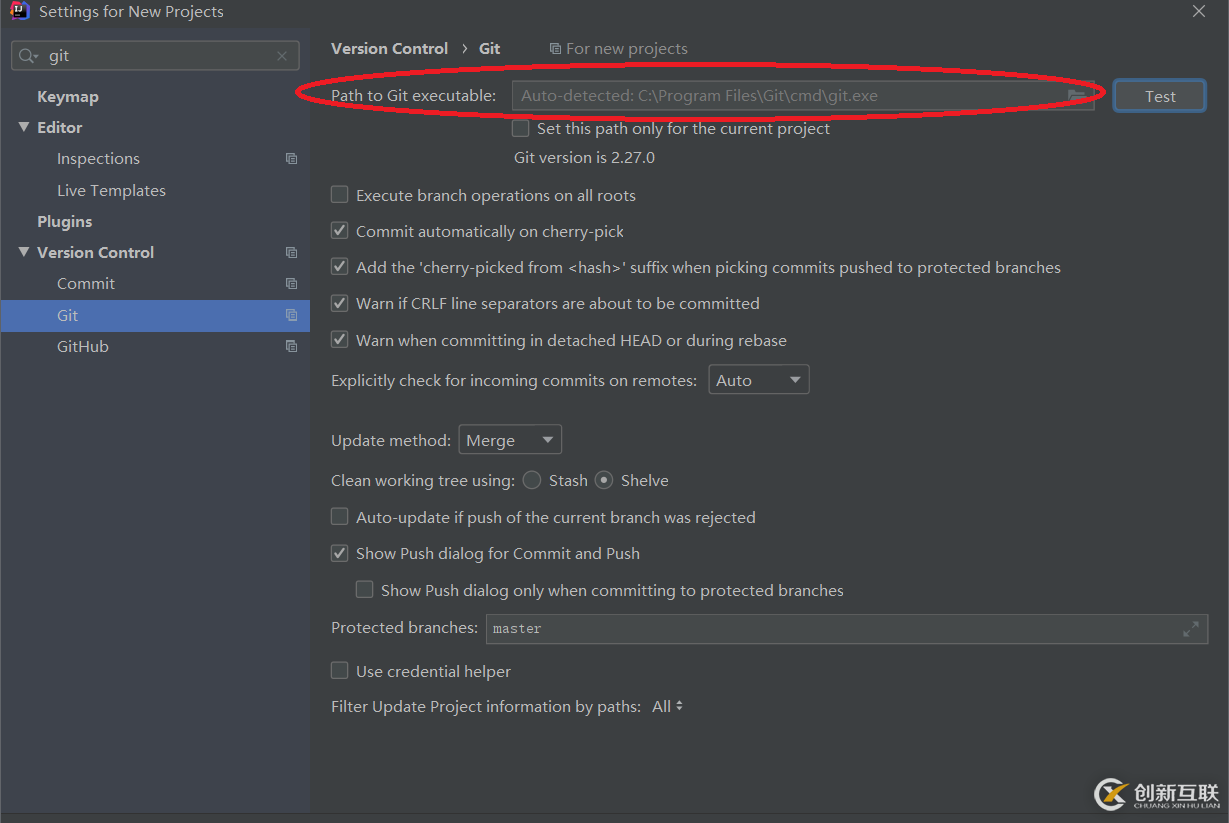Open the incoming commits 'Auto' dropdown

point(759,380)
